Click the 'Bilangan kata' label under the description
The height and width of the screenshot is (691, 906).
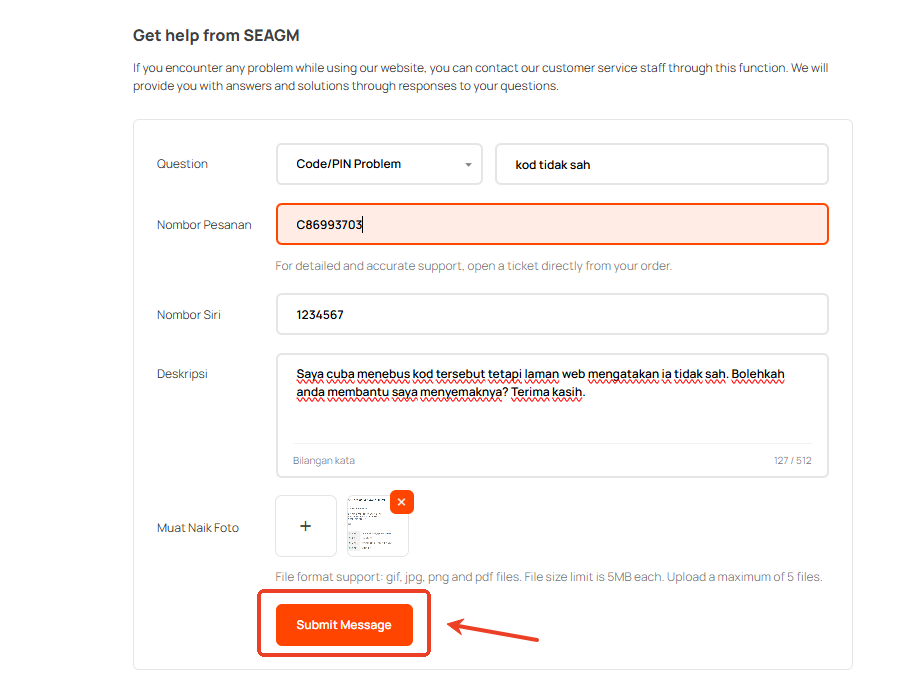[323, 461]
